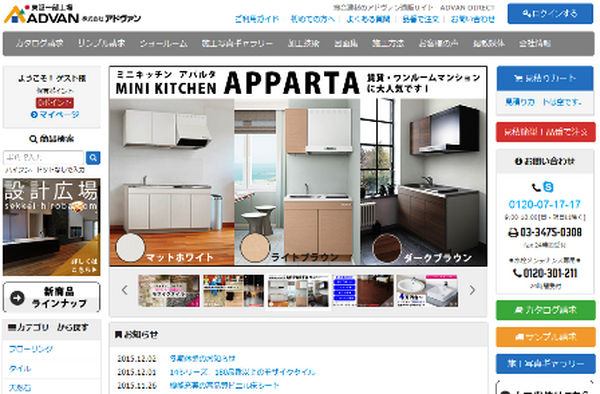Image resolution: width=600 pixels, height=394 pixels.
Task: Click phone number 0120-07-17-17
Action: pos(545,204)
